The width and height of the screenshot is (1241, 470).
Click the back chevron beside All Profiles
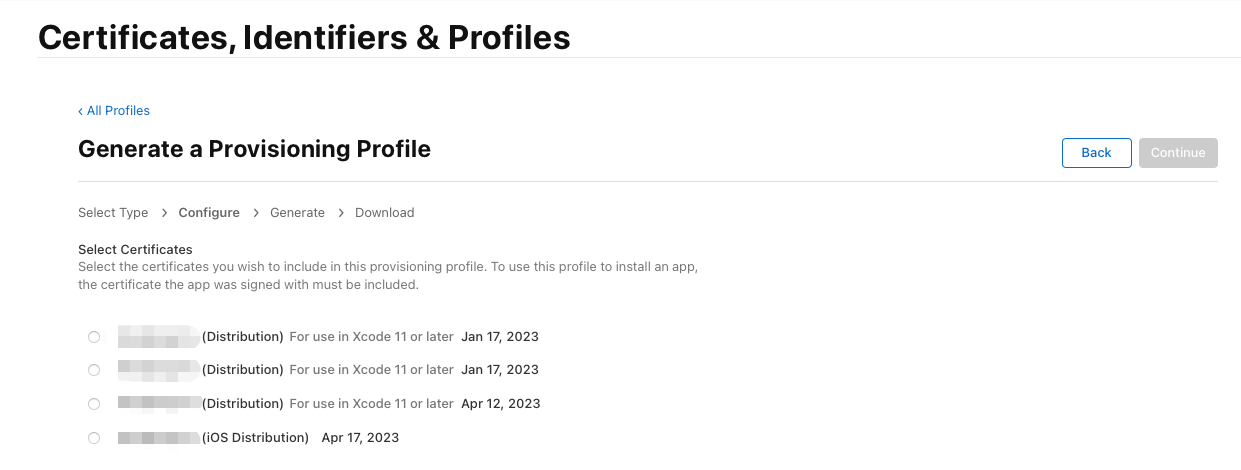click(81, 111)
